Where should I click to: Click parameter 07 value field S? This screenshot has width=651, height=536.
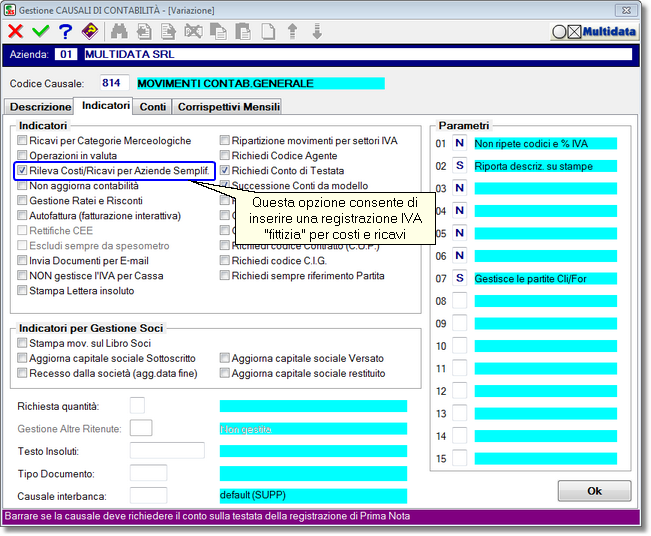coord(460,278)
